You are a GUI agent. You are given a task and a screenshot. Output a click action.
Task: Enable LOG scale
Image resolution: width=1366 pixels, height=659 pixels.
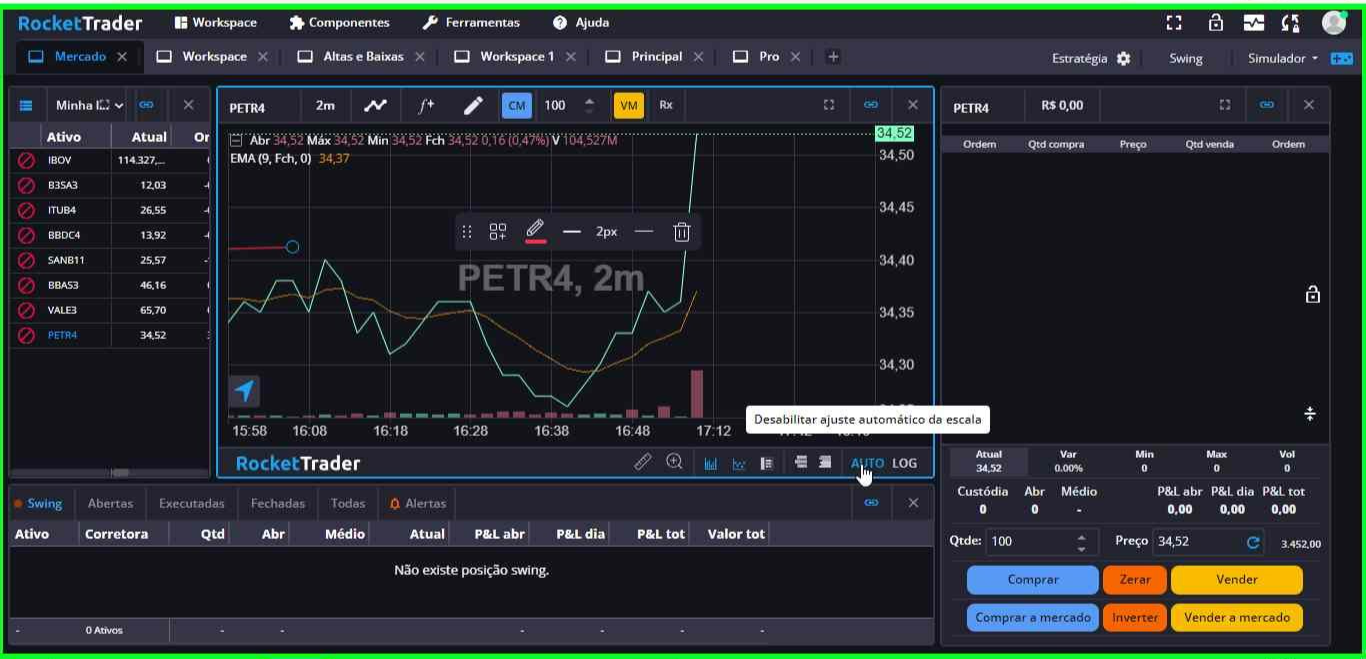coord(905,463)
